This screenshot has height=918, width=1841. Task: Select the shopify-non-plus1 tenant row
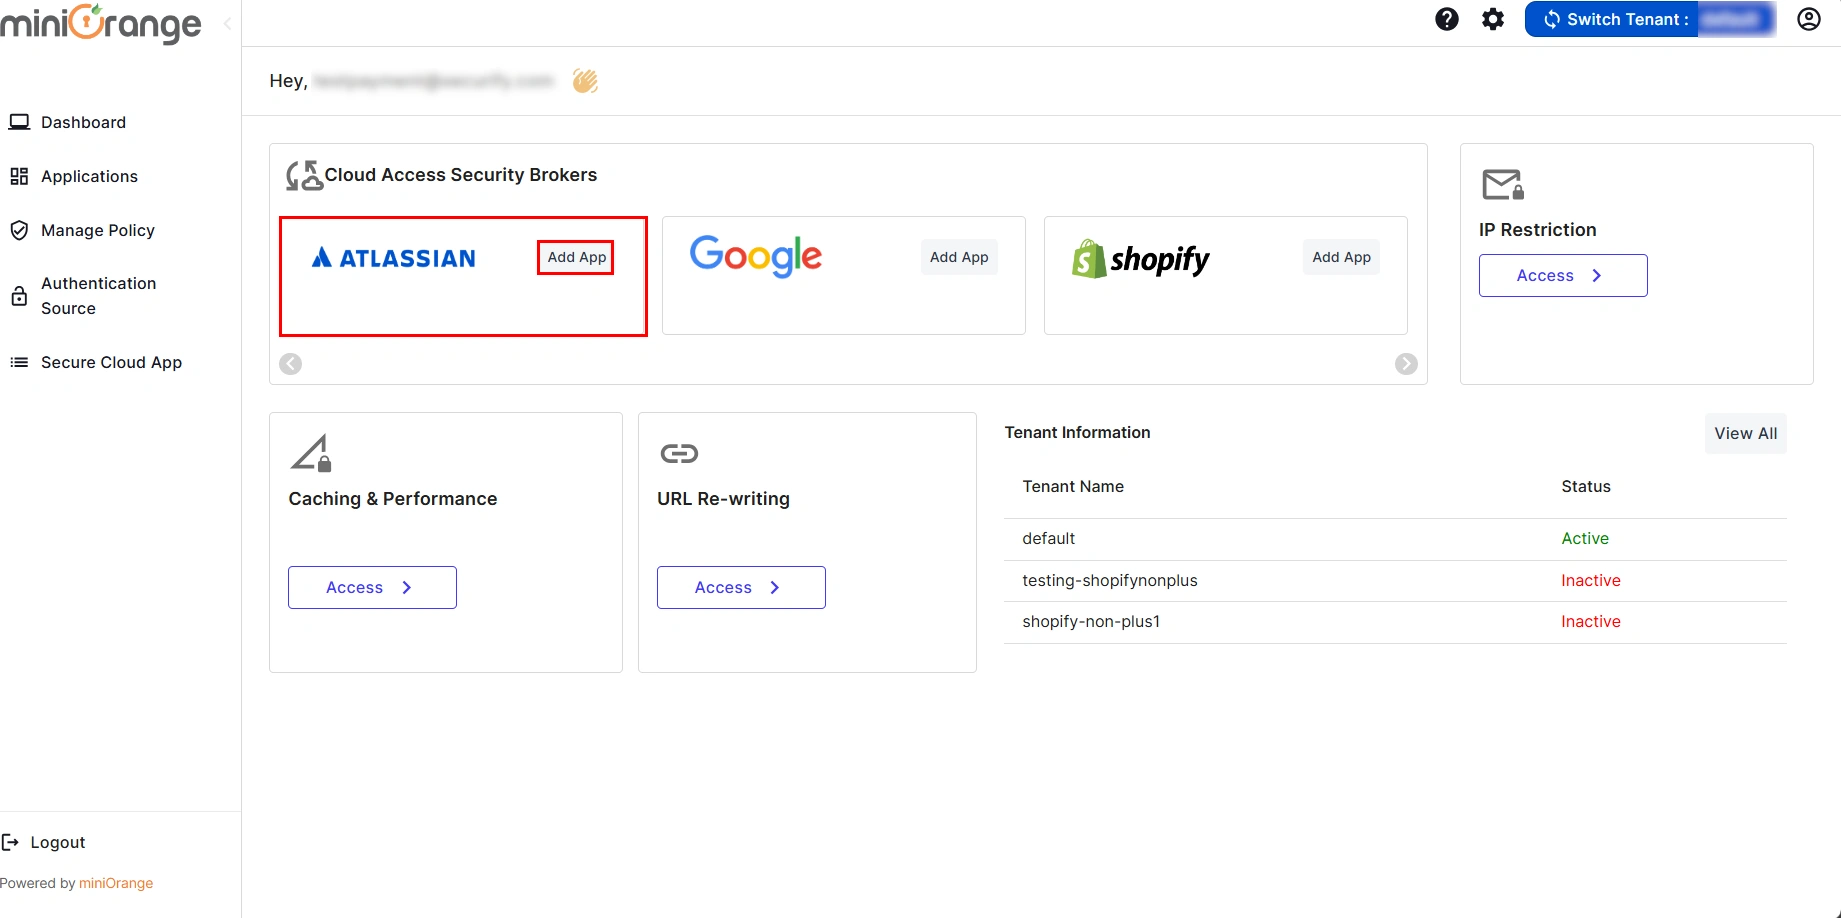point(1395,622)
